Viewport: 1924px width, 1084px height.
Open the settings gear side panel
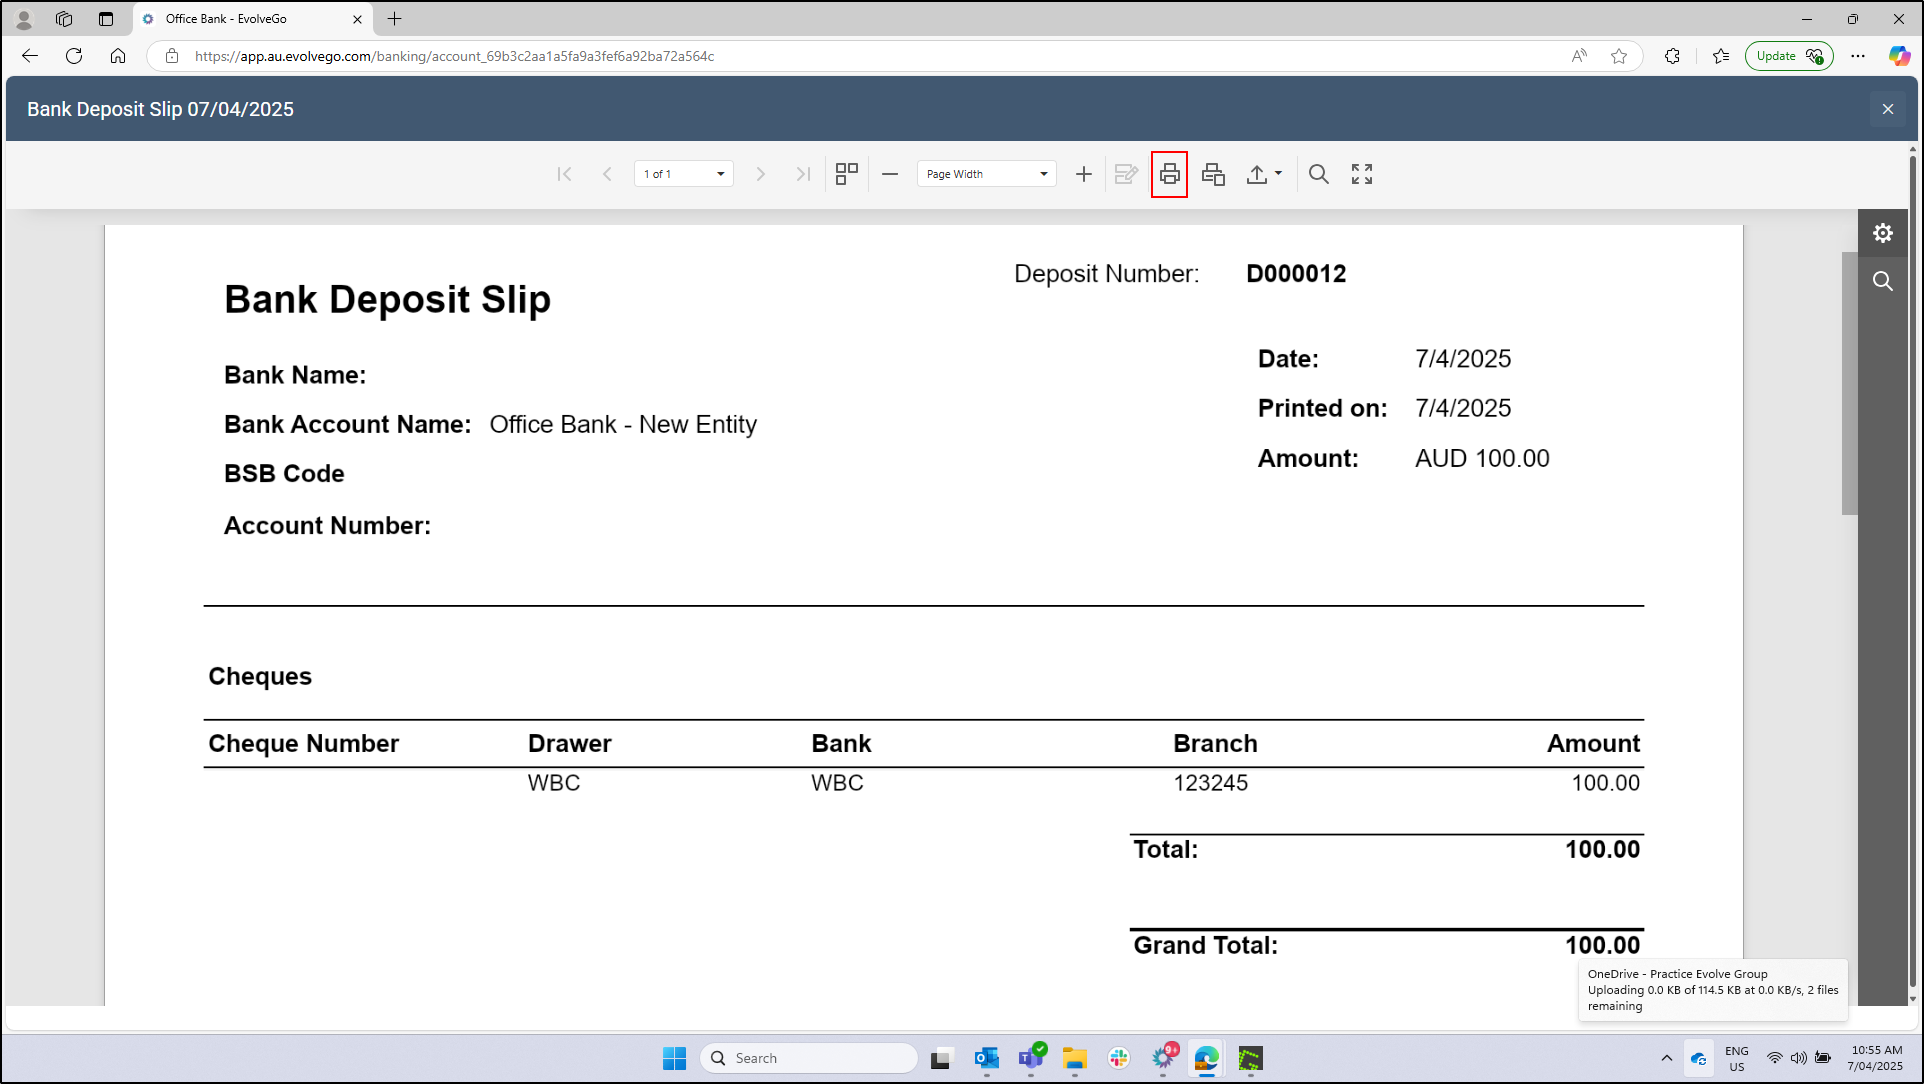click(1883, 233)
